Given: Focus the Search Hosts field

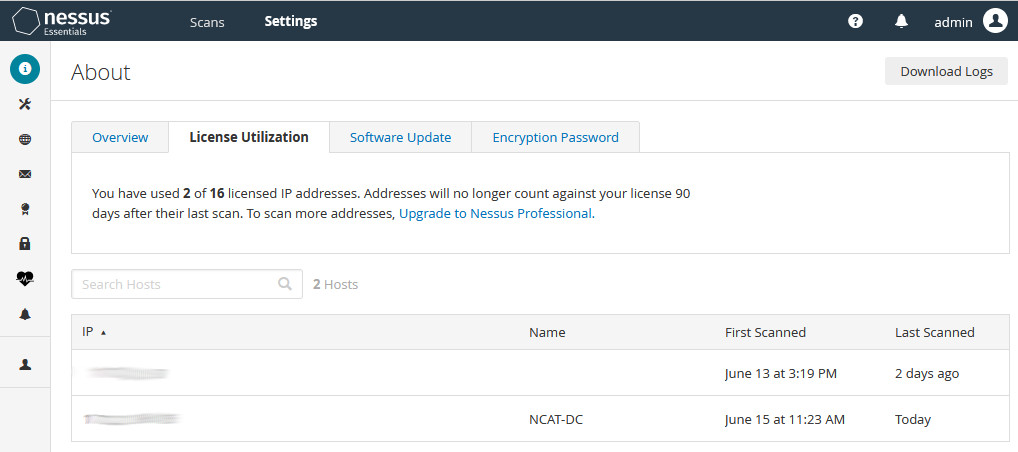Looking at the screenshot, I should [187, 284].
